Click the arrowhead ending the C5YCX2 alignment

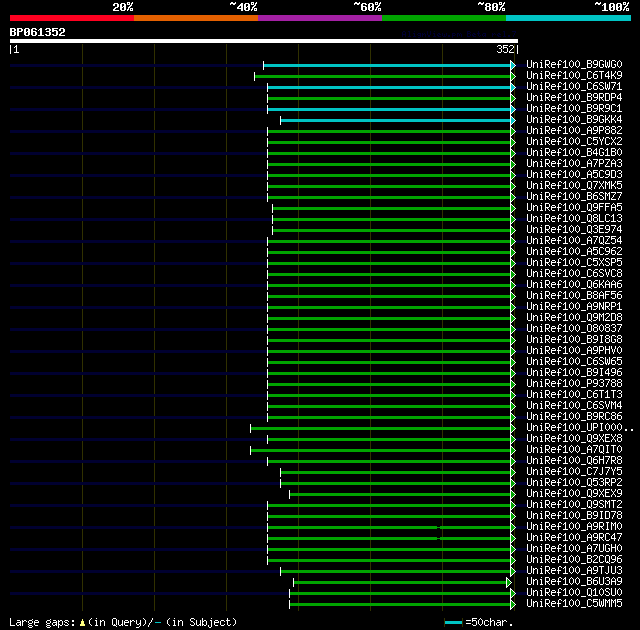tap(513, 142)
